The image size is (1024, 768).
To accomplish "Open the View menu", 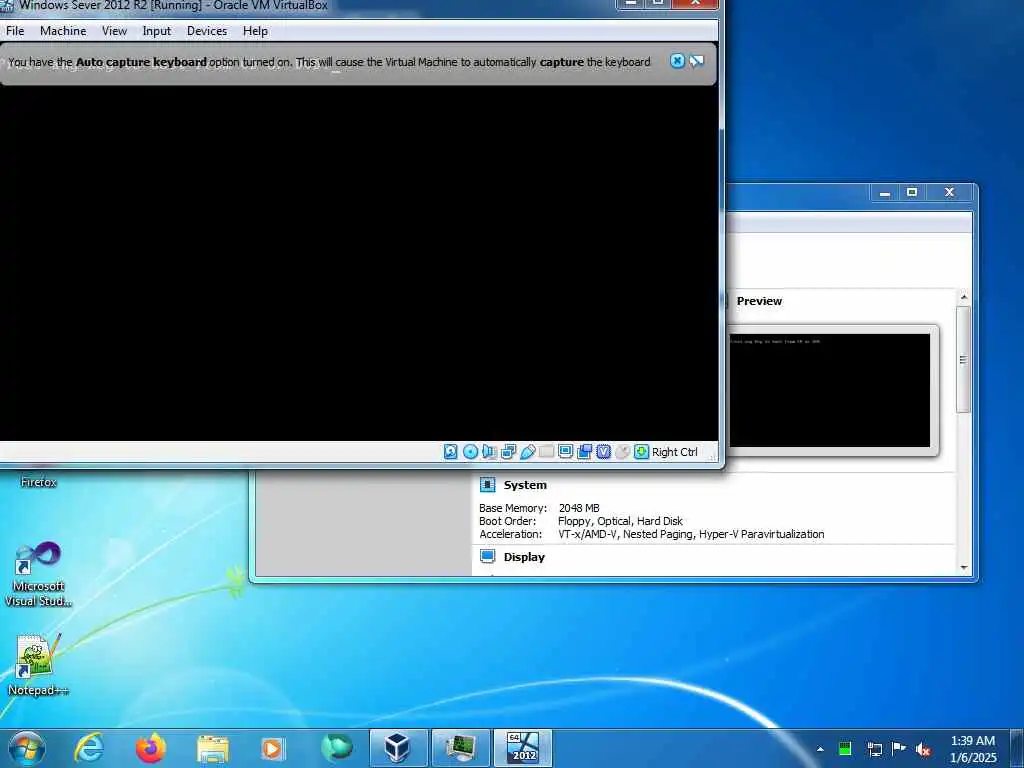I will click(x=114, y=31).
